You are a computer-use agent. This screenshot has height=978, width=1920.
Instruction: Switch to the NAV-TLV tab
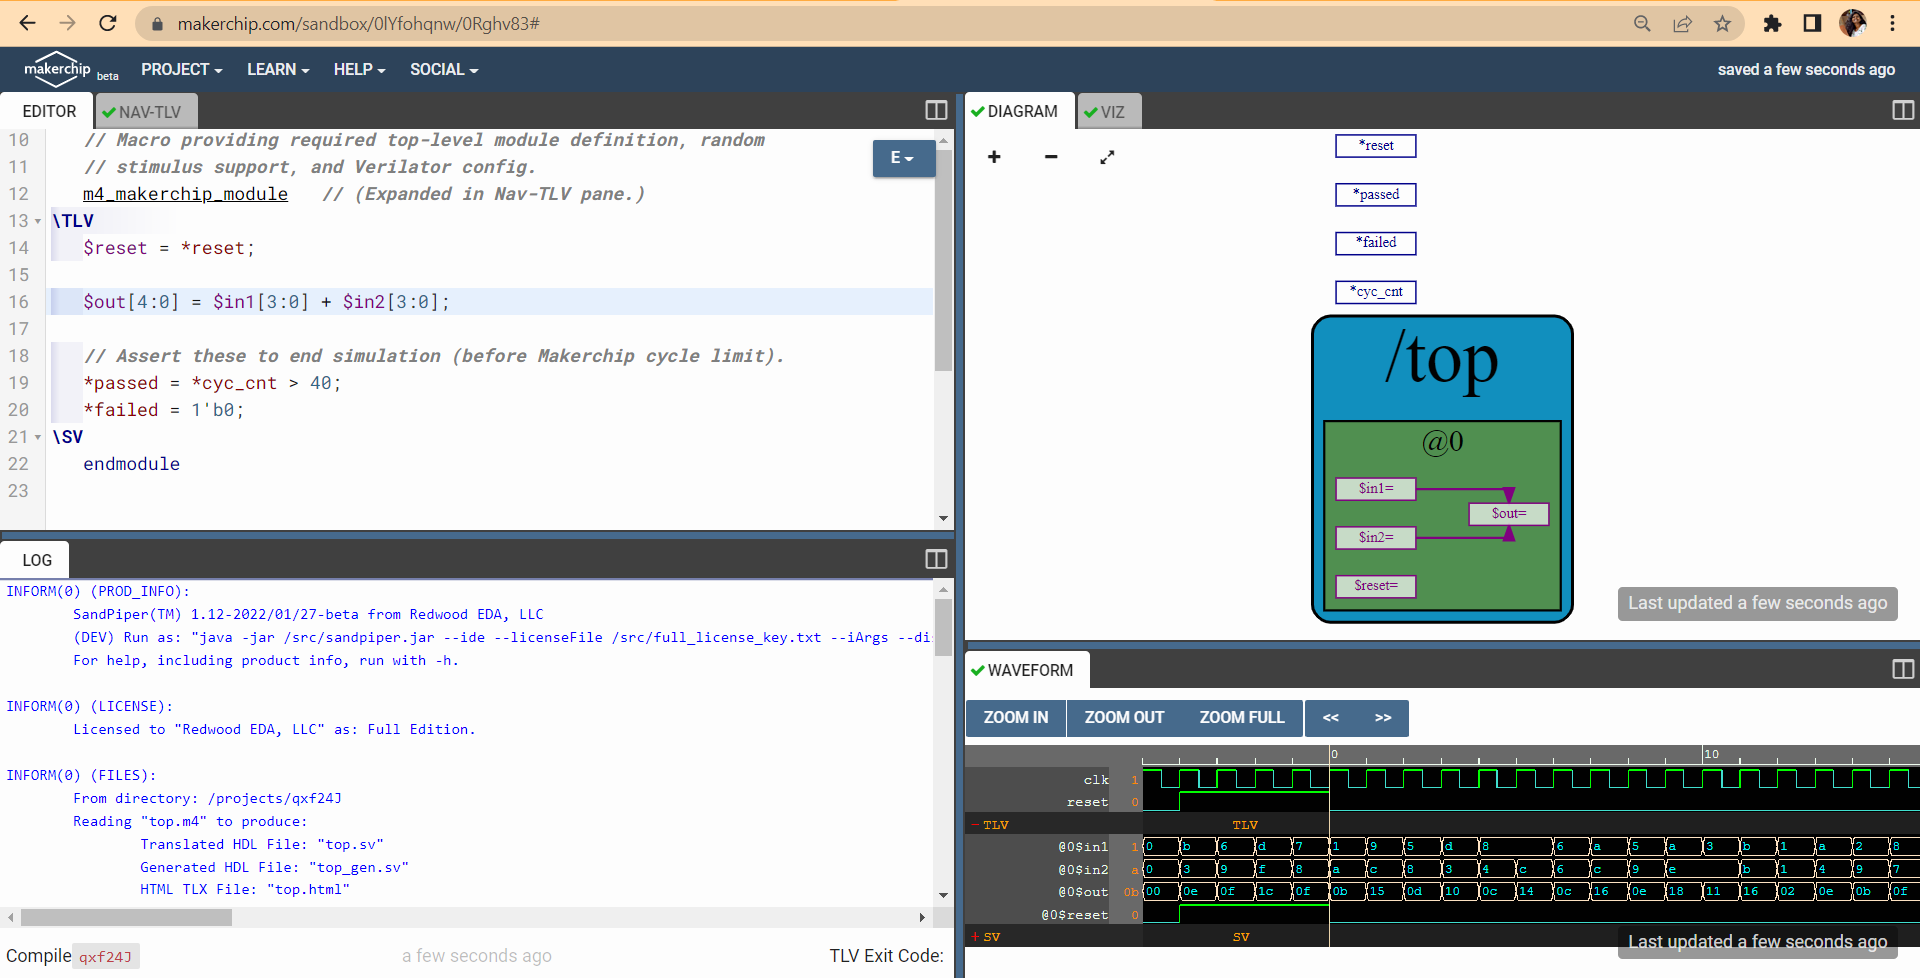coord(145,111)
